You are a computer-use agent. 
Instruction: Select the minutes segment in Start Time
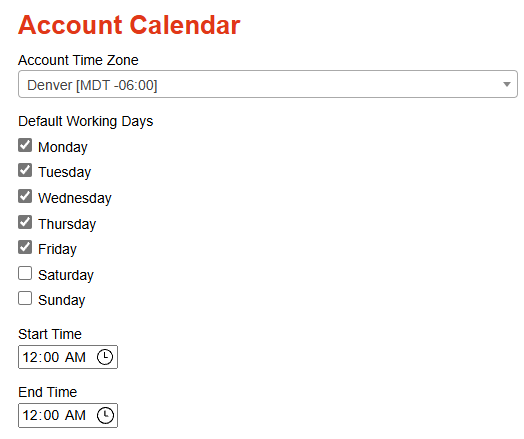pyautogui.click(x=50, y=357)
